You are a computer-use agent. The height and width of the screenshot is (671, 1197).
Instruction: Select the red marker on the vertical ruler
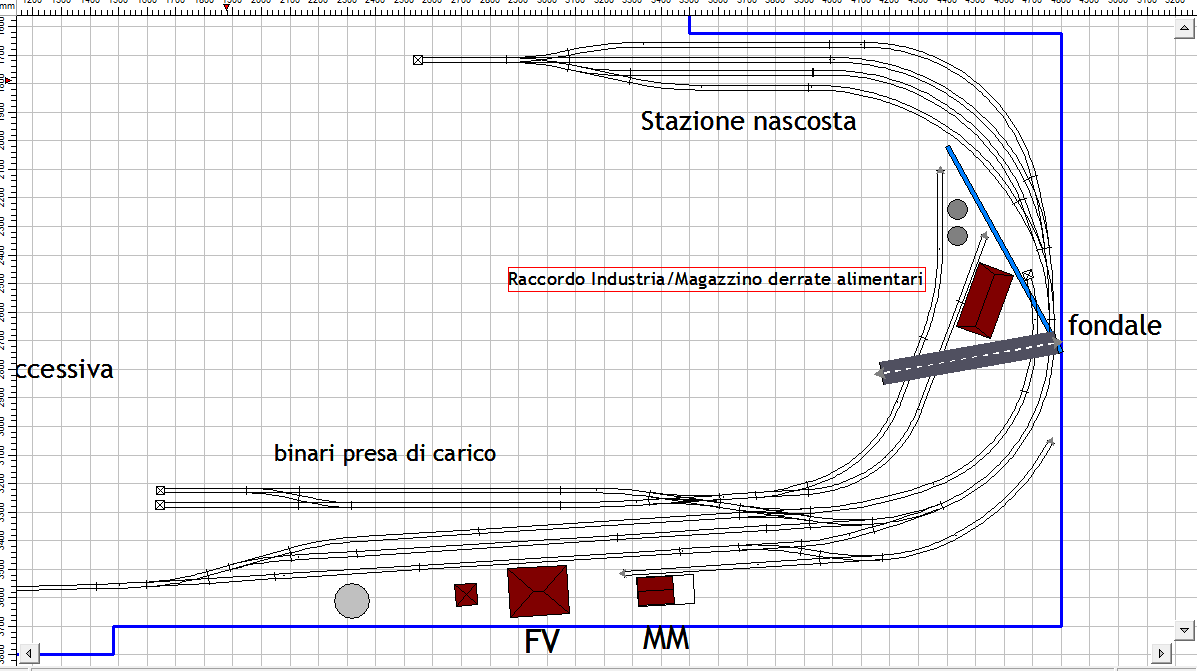(8, 79)
